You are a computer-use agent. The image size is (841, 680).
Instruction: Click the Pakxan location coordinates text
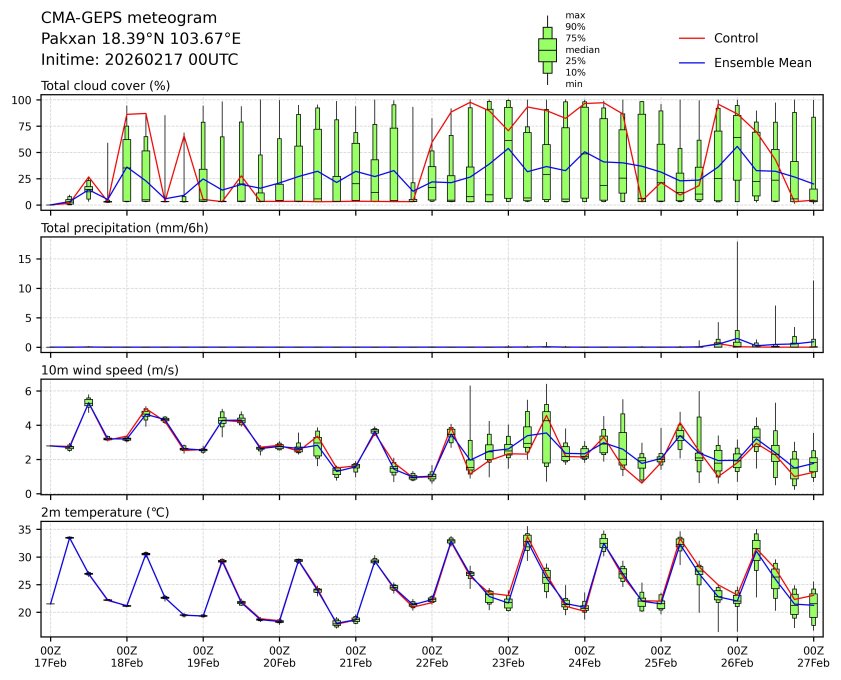tap(140, 38)
